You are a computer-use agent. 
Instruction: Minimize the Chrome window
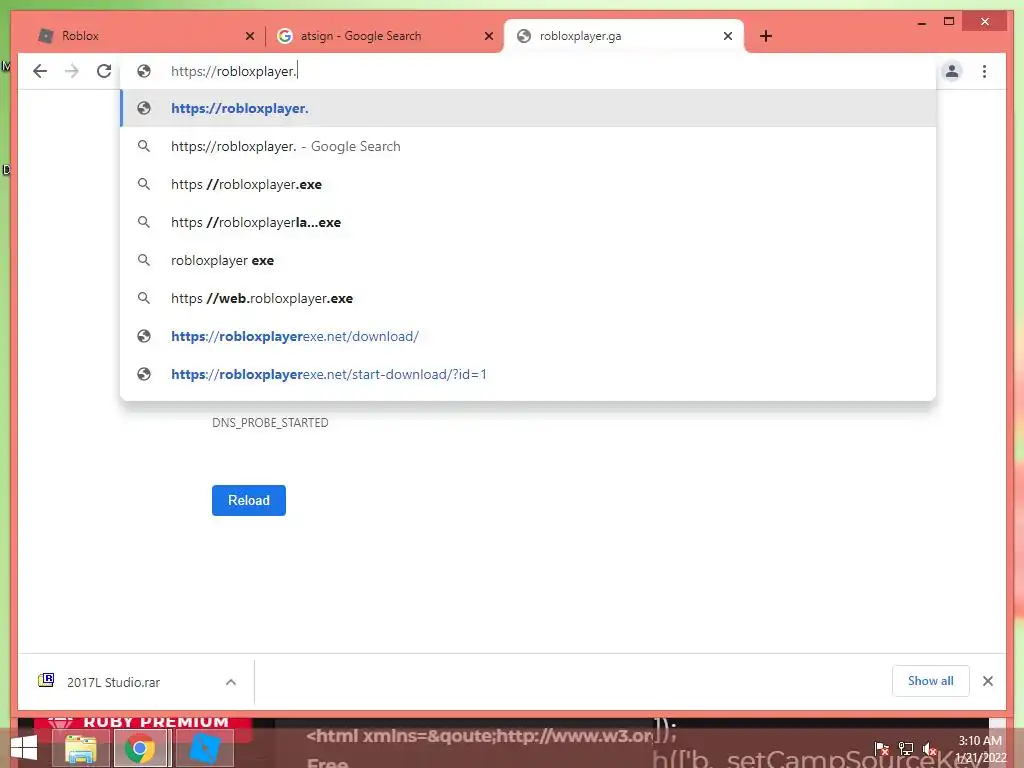(x=921, y=23)
